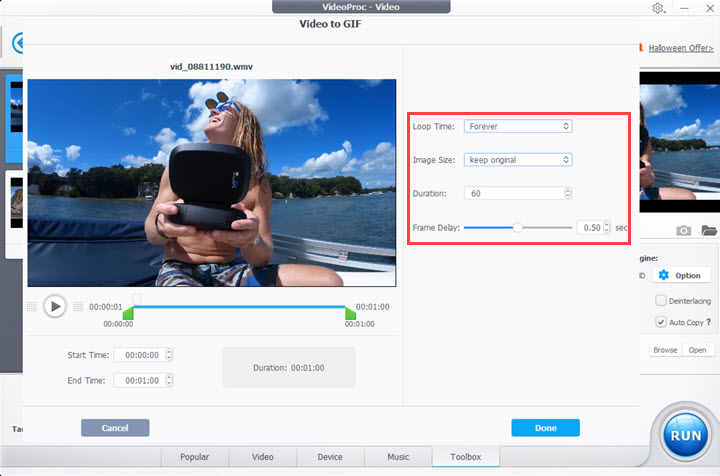Open the Image Size dropdown
Screen dimensions: 720x476
point(518,160)
